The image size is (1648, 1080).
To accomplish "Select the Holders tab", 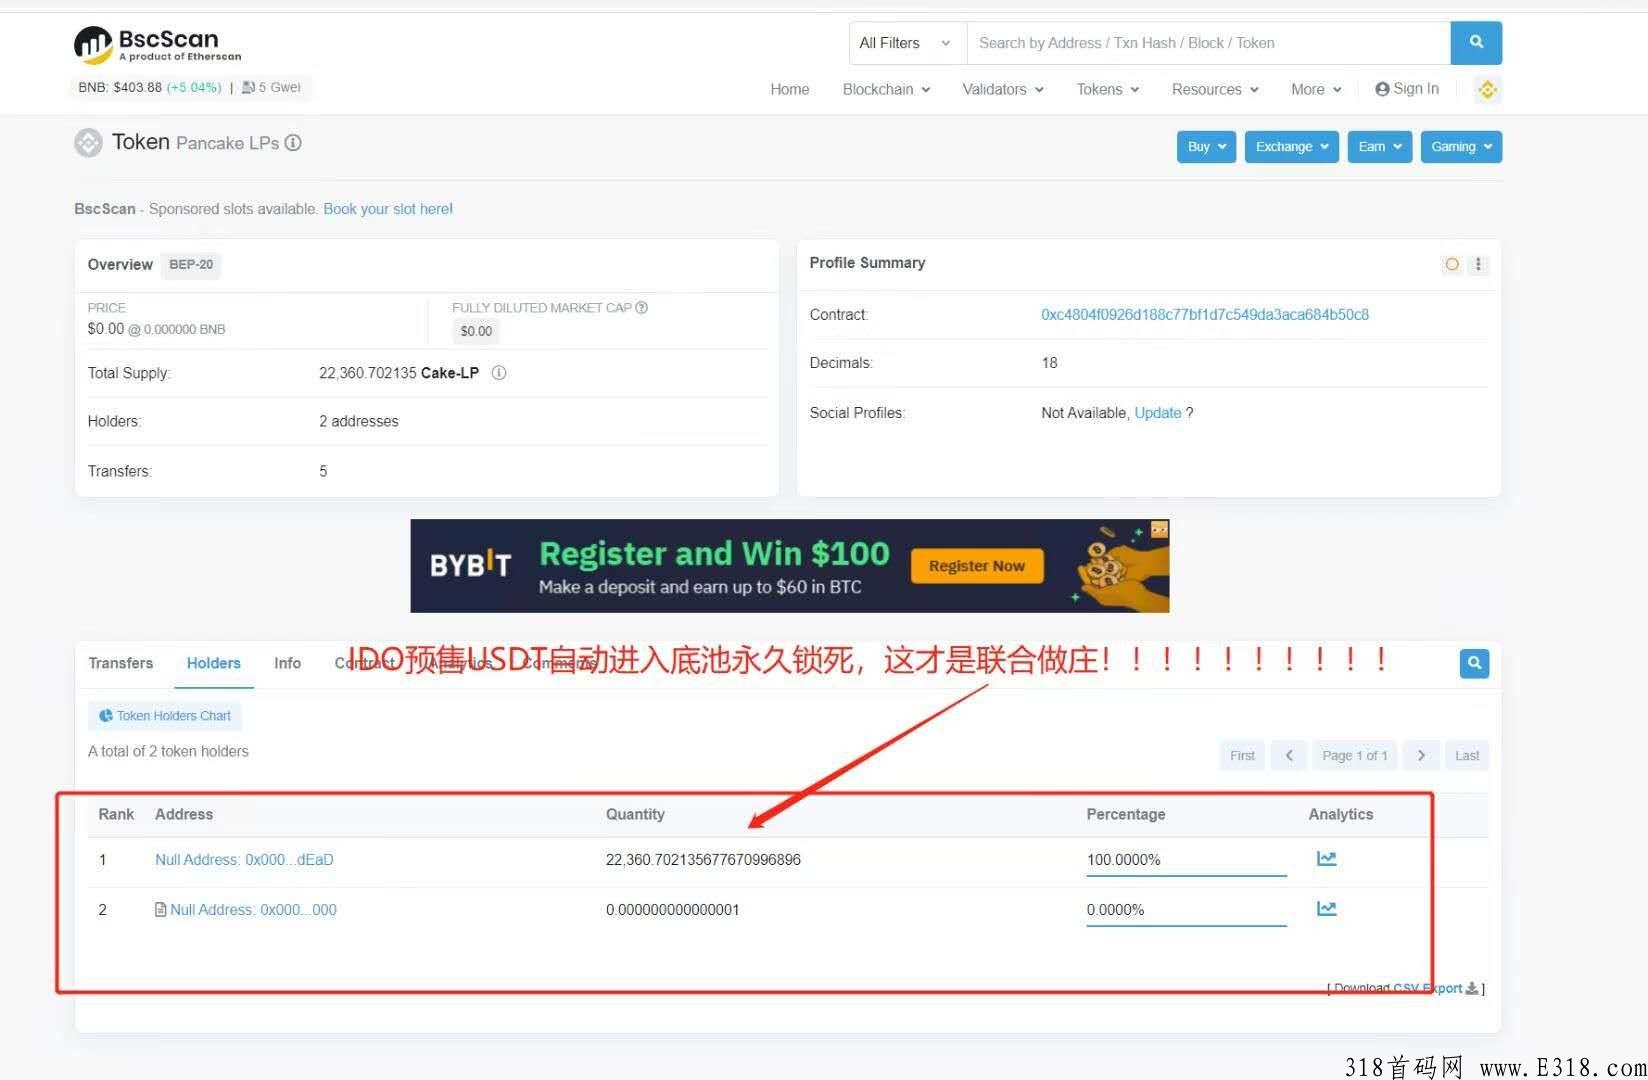I will tap(214, 663).
